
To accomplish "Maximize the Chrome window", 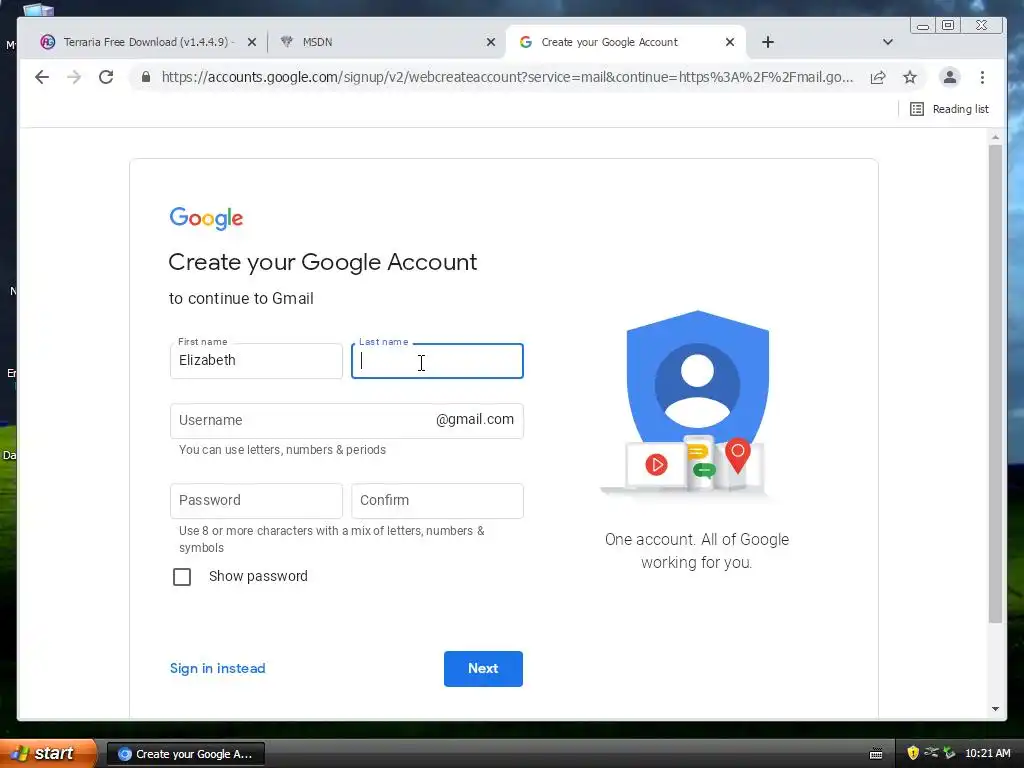I will coord(948,25).
